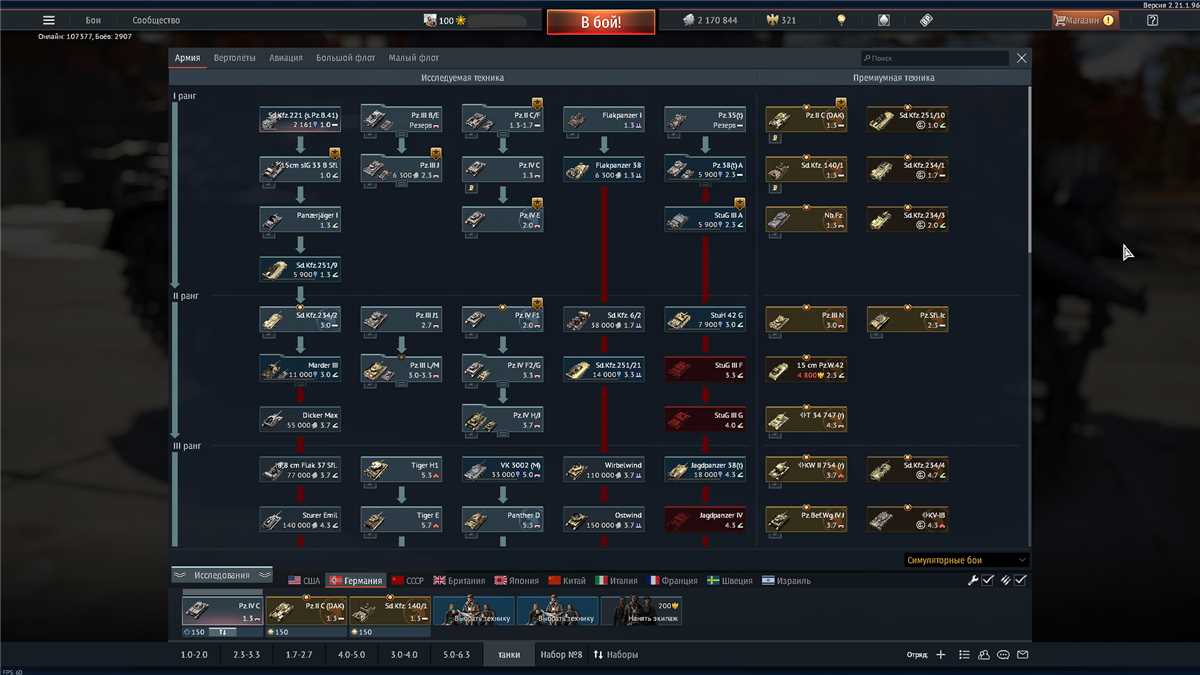Collapse the Исследования research panel
This screenshot has height=675, width=1200.
pos(222,575)
